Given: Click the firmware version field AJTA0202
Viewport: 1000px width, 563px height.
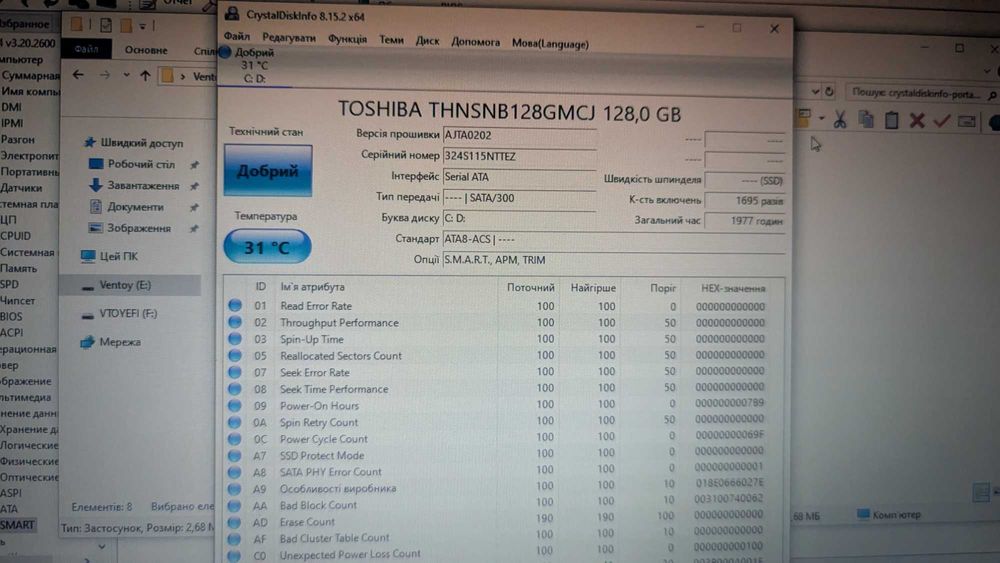Looking at the screenshot, I should point(519,135).
